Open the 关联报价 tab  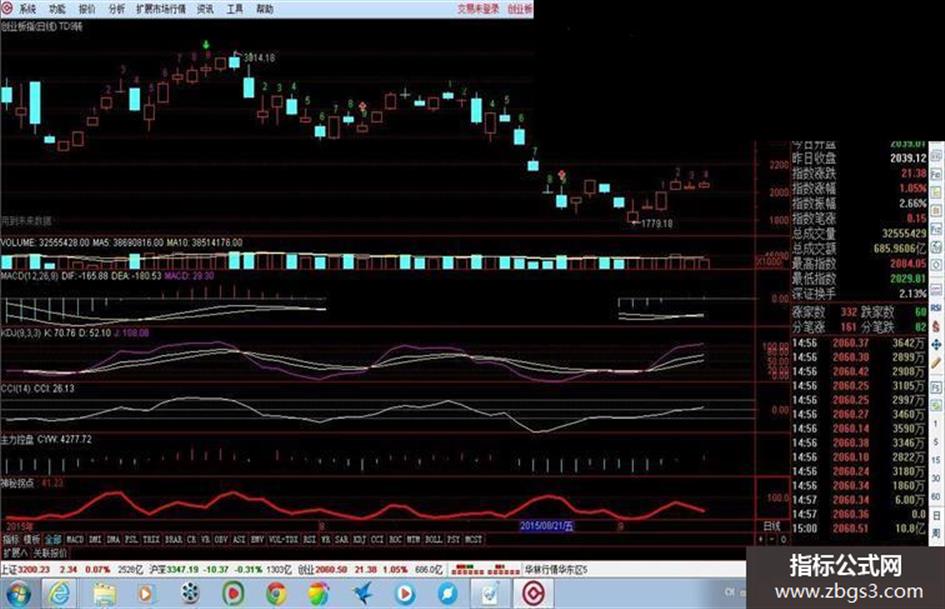tap(49, 553)
